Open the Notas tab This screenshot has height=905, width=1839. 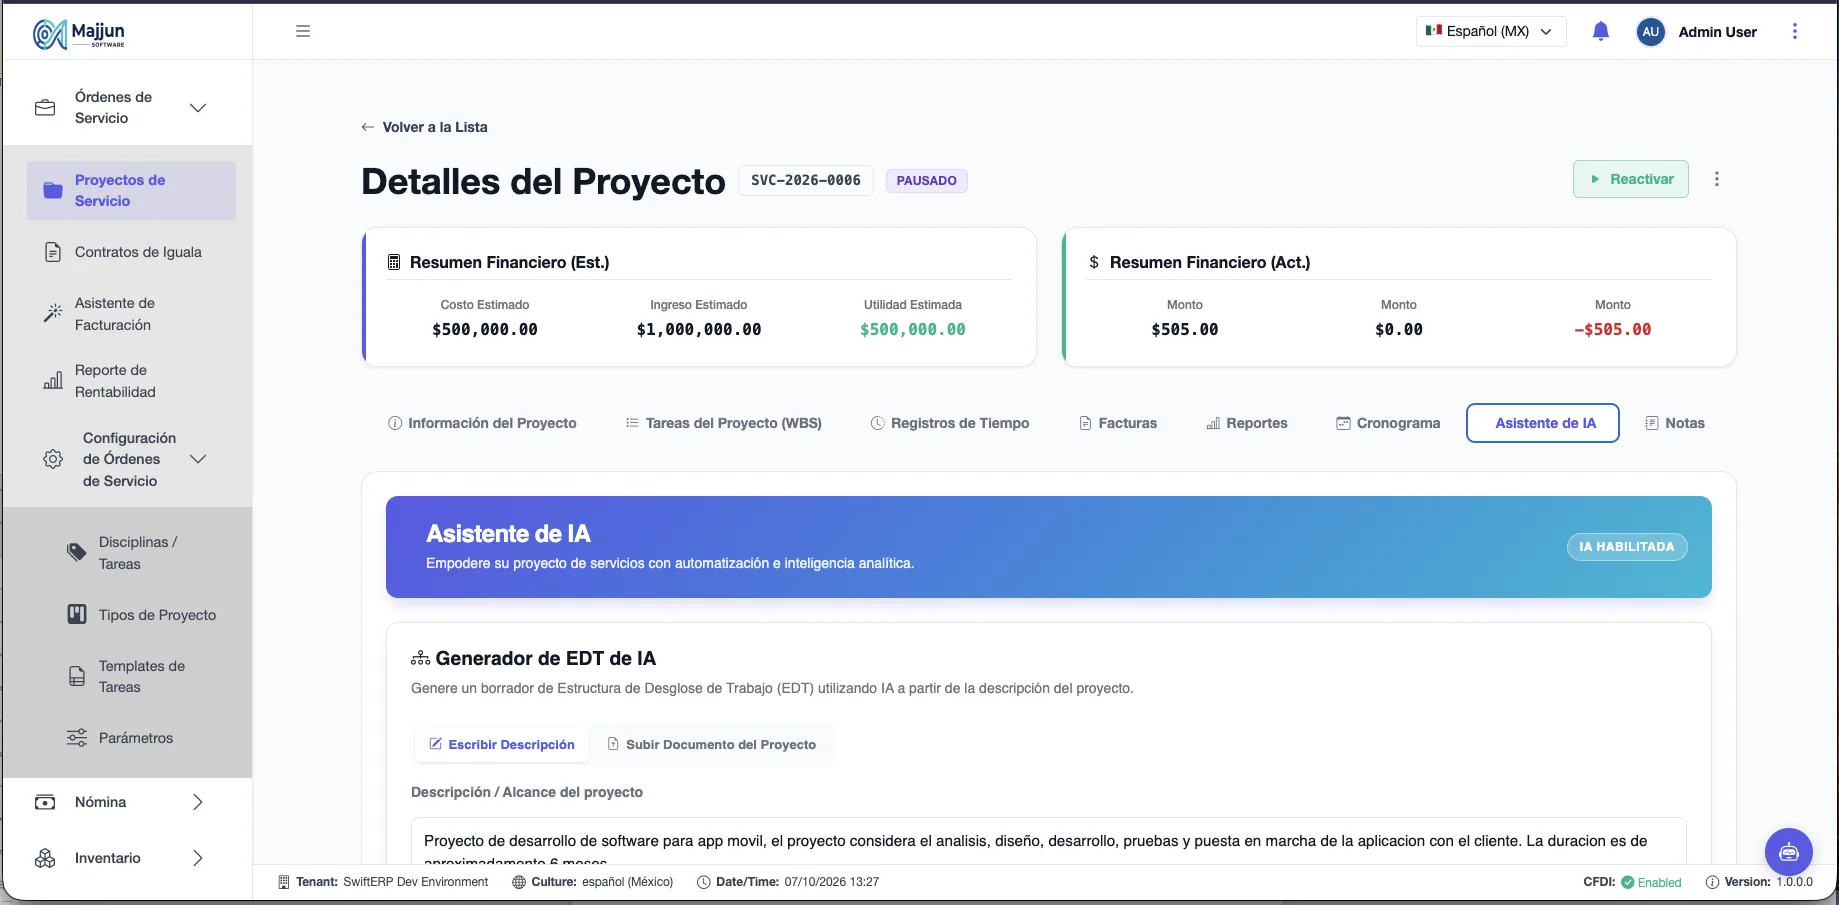tap(1675, 423)
